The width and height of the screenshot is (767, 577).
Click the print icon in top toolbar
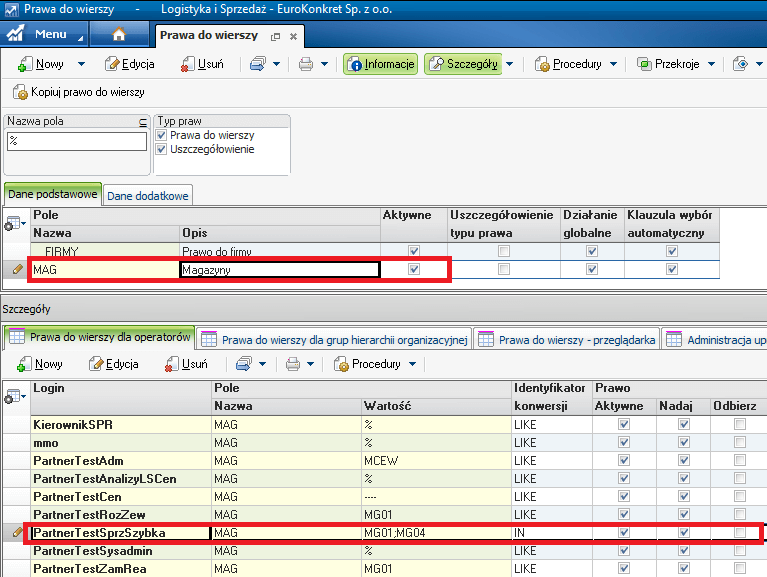[x=306, y=64]
